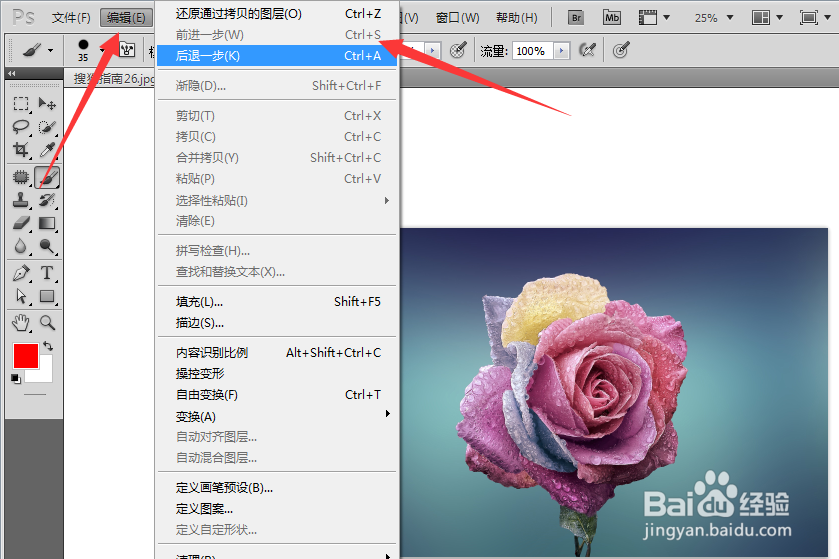The width and height of the screenshot is (839, 559).
Task: Choose 还原通过拷贝的图层(O)
Action: 277,14
